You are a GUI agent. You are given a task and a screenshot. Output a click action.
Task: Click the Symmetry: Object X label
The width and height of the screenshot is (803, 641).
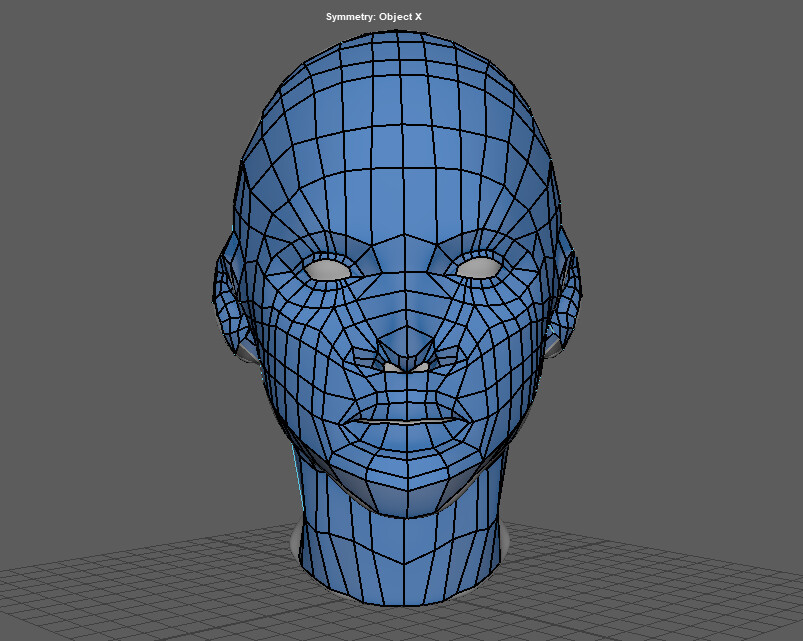click(x=374, y=16)
